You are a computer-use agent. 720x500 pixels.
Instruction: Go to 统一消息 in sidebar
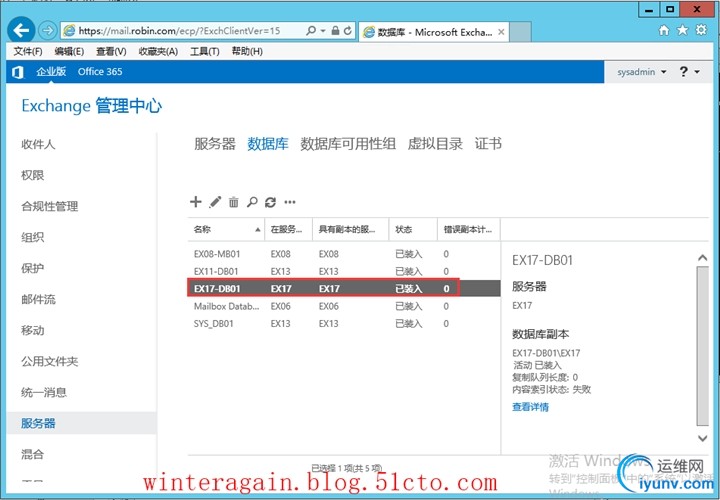point(44,392)
